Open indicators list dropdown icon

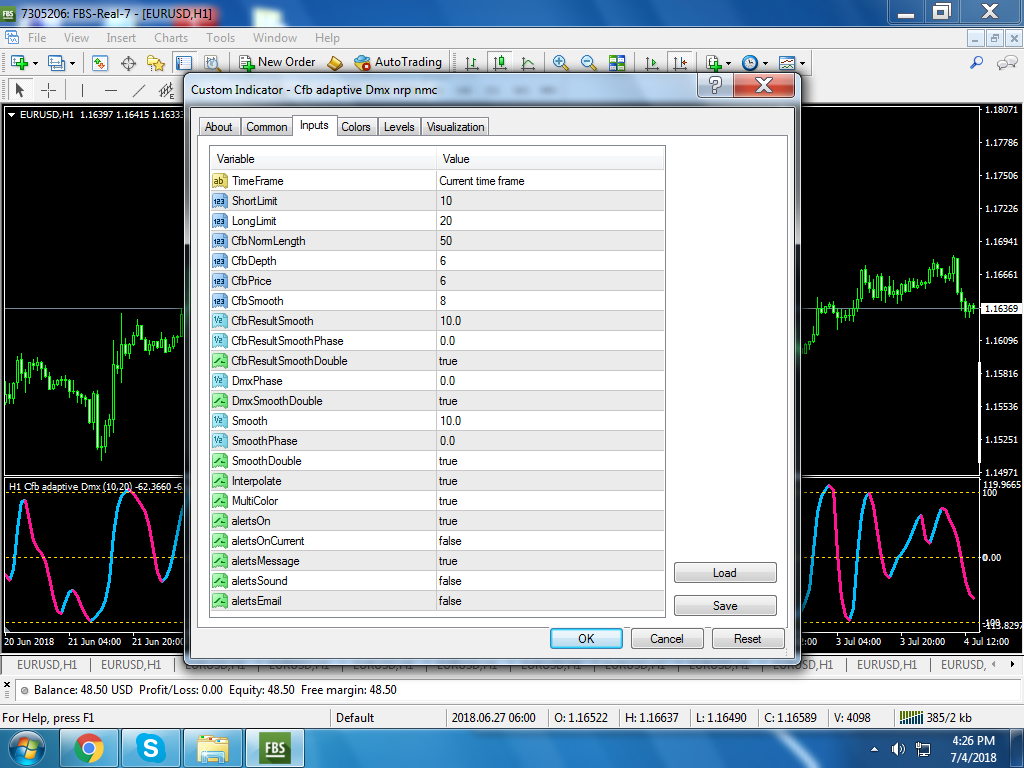718,63
